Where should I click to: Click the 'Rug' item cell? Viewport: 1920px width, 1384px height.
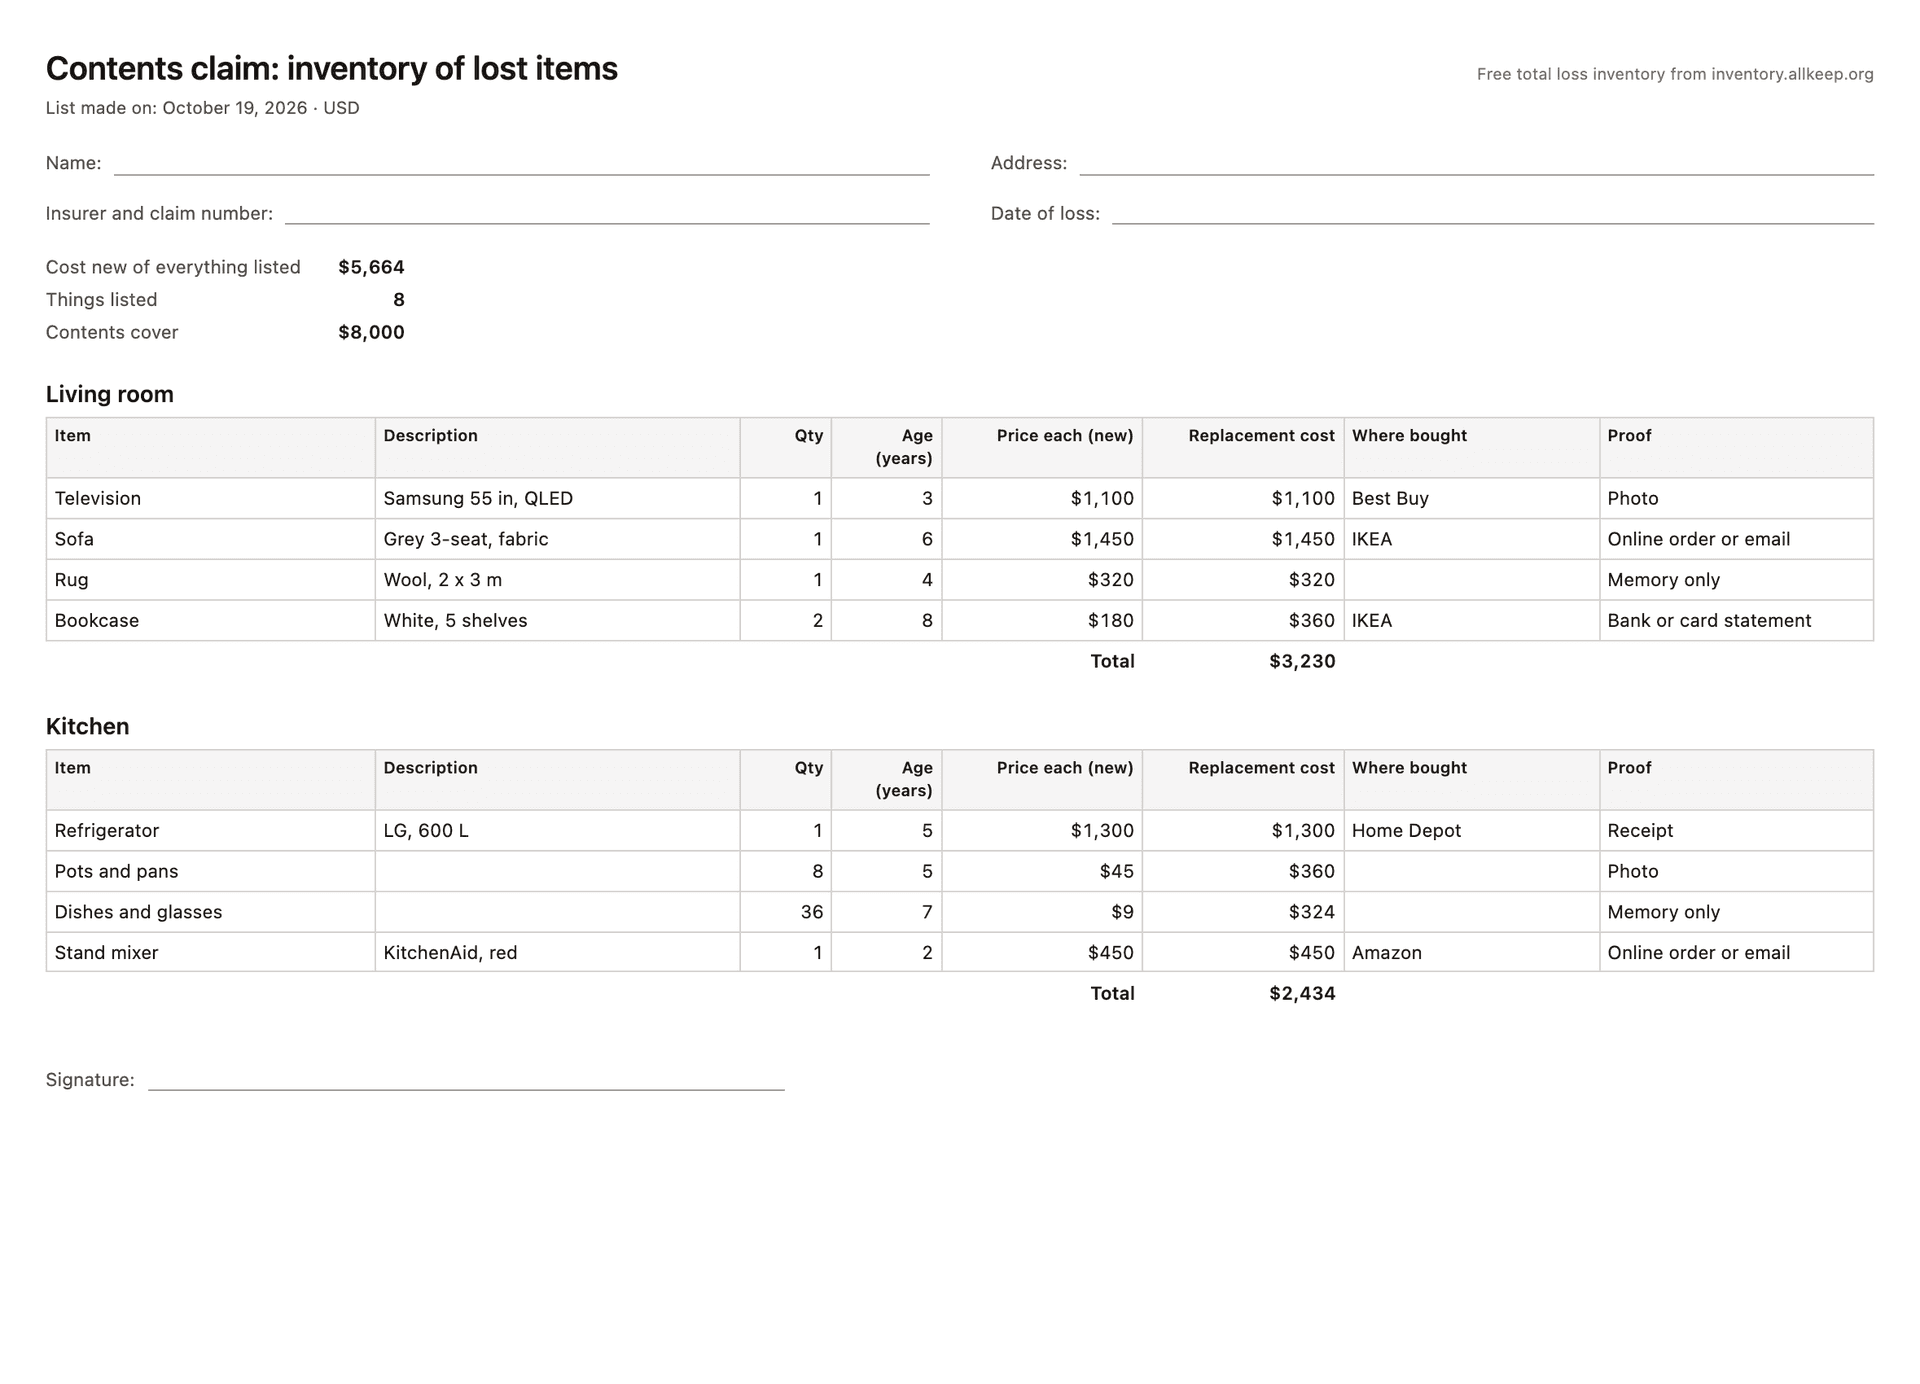tap(211, 580)
